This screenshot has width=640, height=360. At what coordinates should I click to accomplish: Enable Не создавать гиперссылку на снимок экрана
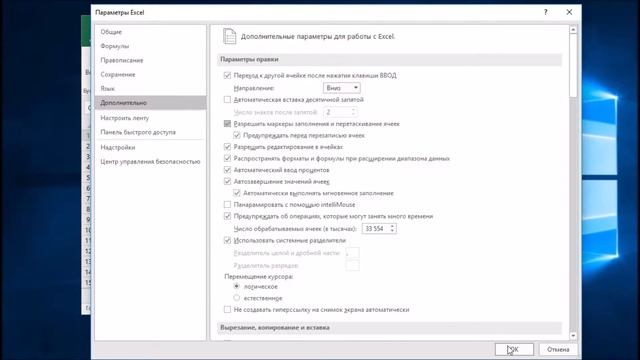[227, 310]
